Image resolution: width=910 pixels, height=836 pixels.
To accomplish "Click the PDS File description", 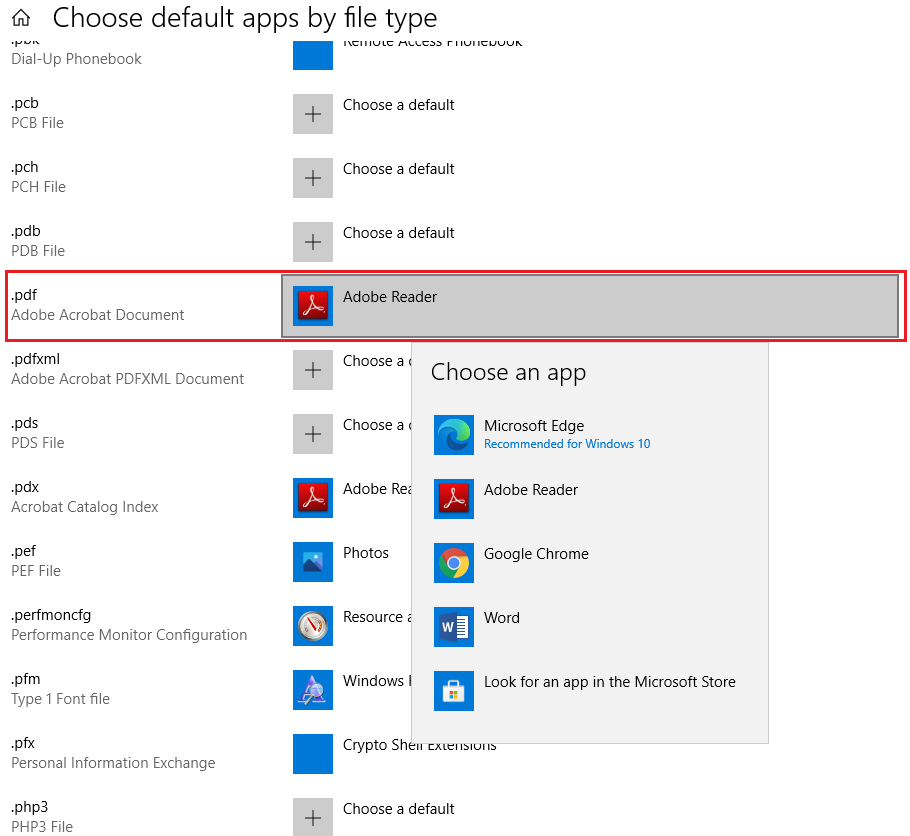I will pos(38,442).
